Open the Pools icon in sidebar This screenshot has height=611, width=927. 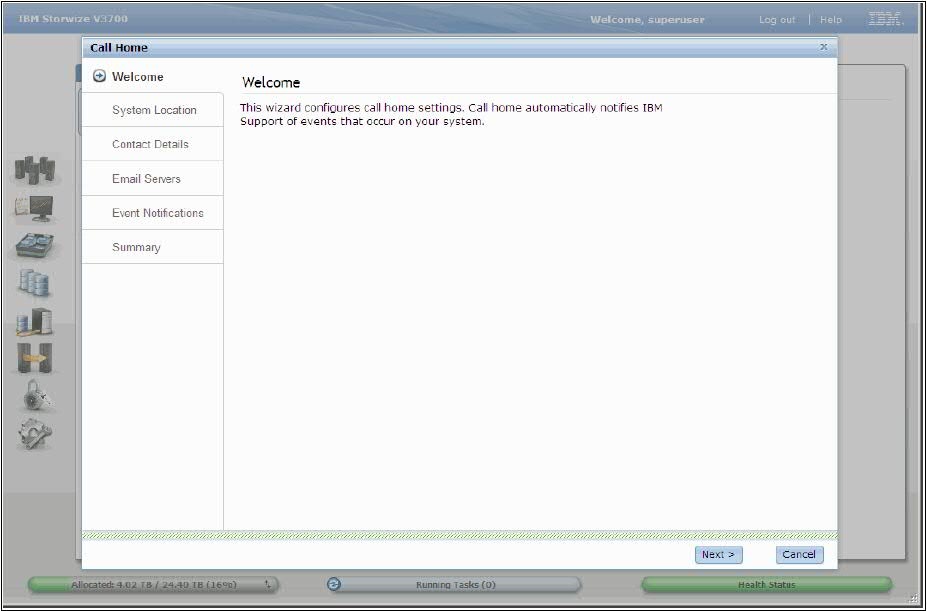click(34, 246)
